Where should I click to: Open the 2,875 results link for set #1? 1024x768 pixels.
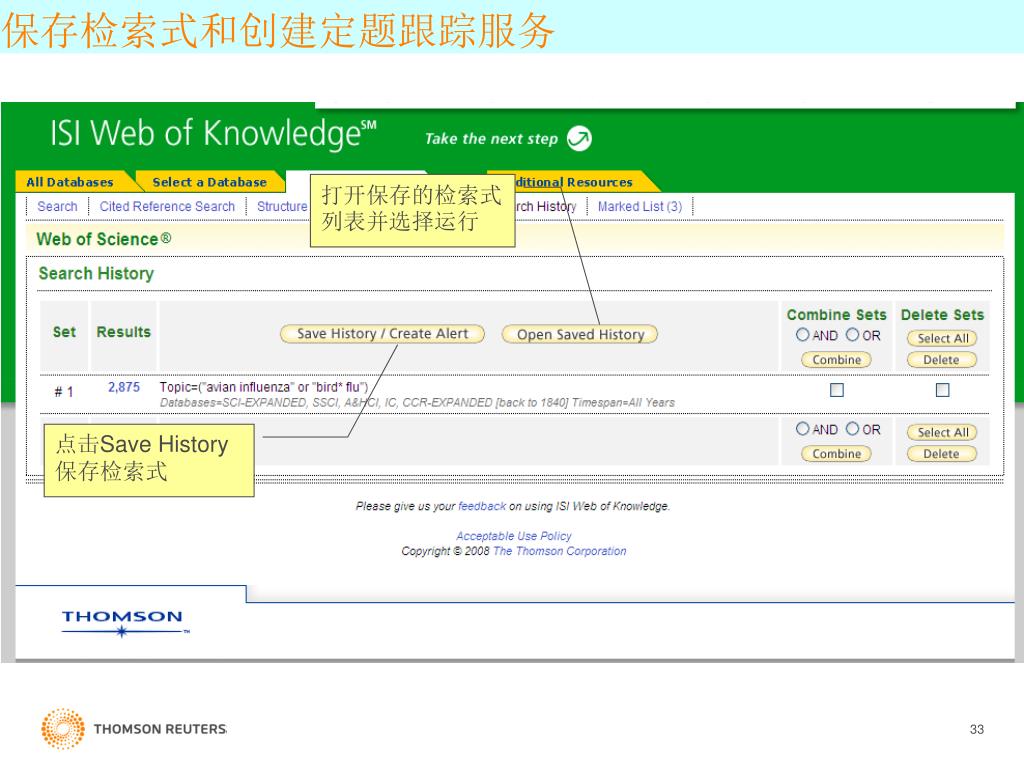[124, 387]
